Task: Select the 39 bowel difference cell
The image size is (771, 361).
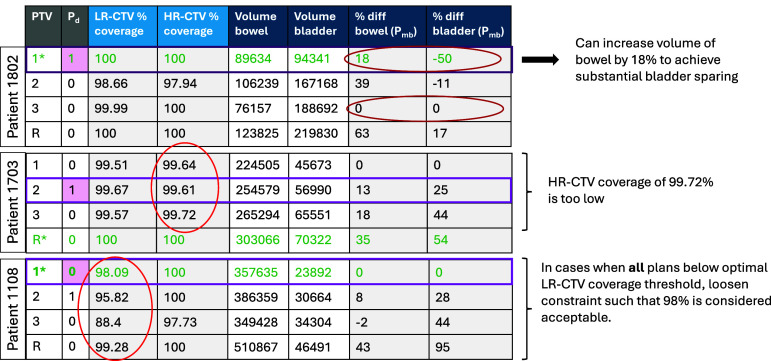Action: coord(387,84)
